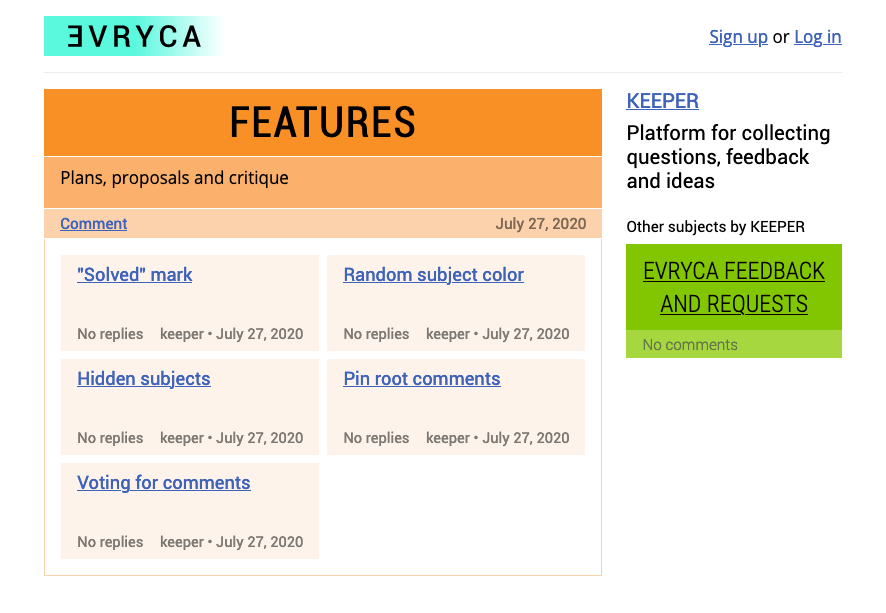
Task: Click the July 27, 2020 subject date
Action: [541, 224]
